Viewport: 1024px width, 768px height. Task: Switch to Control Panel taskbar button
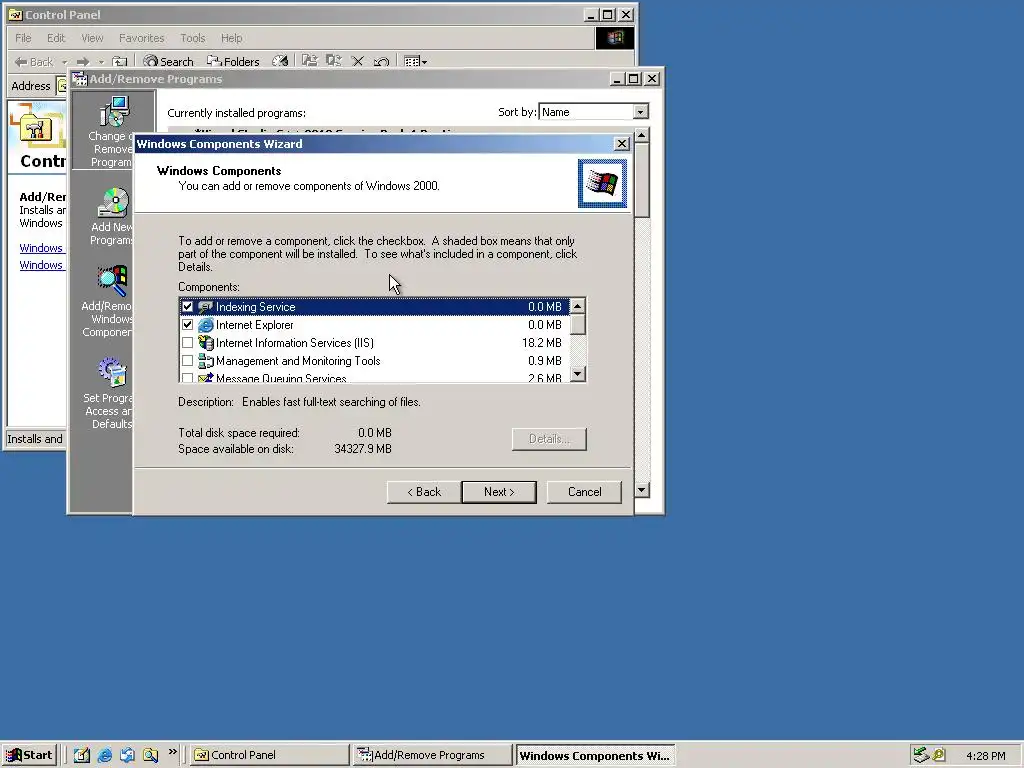click(269, 755)
